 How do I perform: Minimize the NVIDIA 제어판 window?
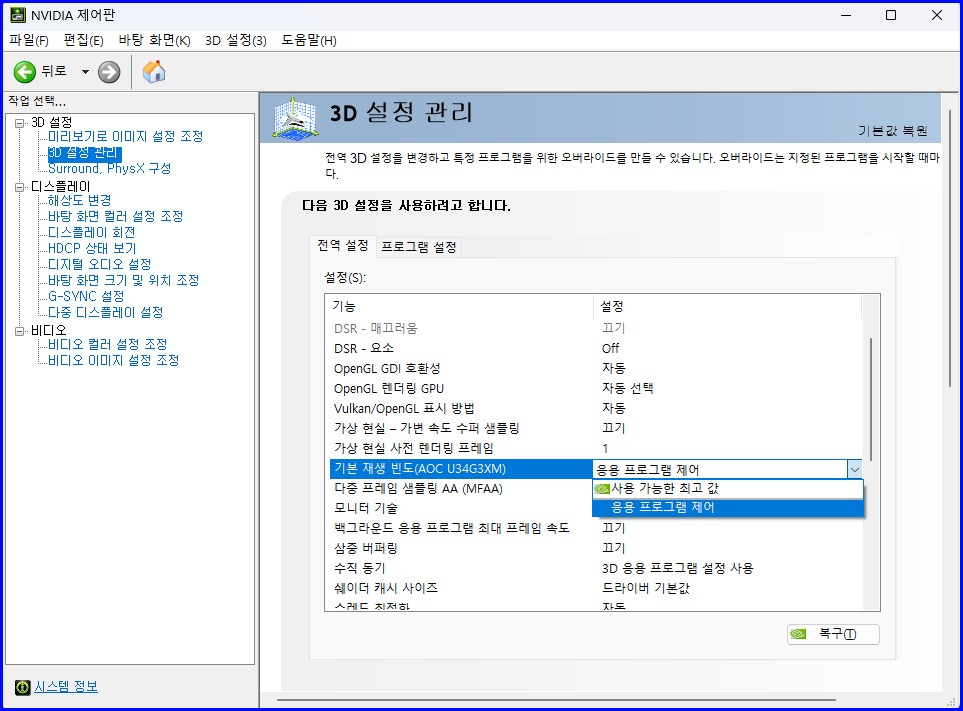click(x=846, y=15)
